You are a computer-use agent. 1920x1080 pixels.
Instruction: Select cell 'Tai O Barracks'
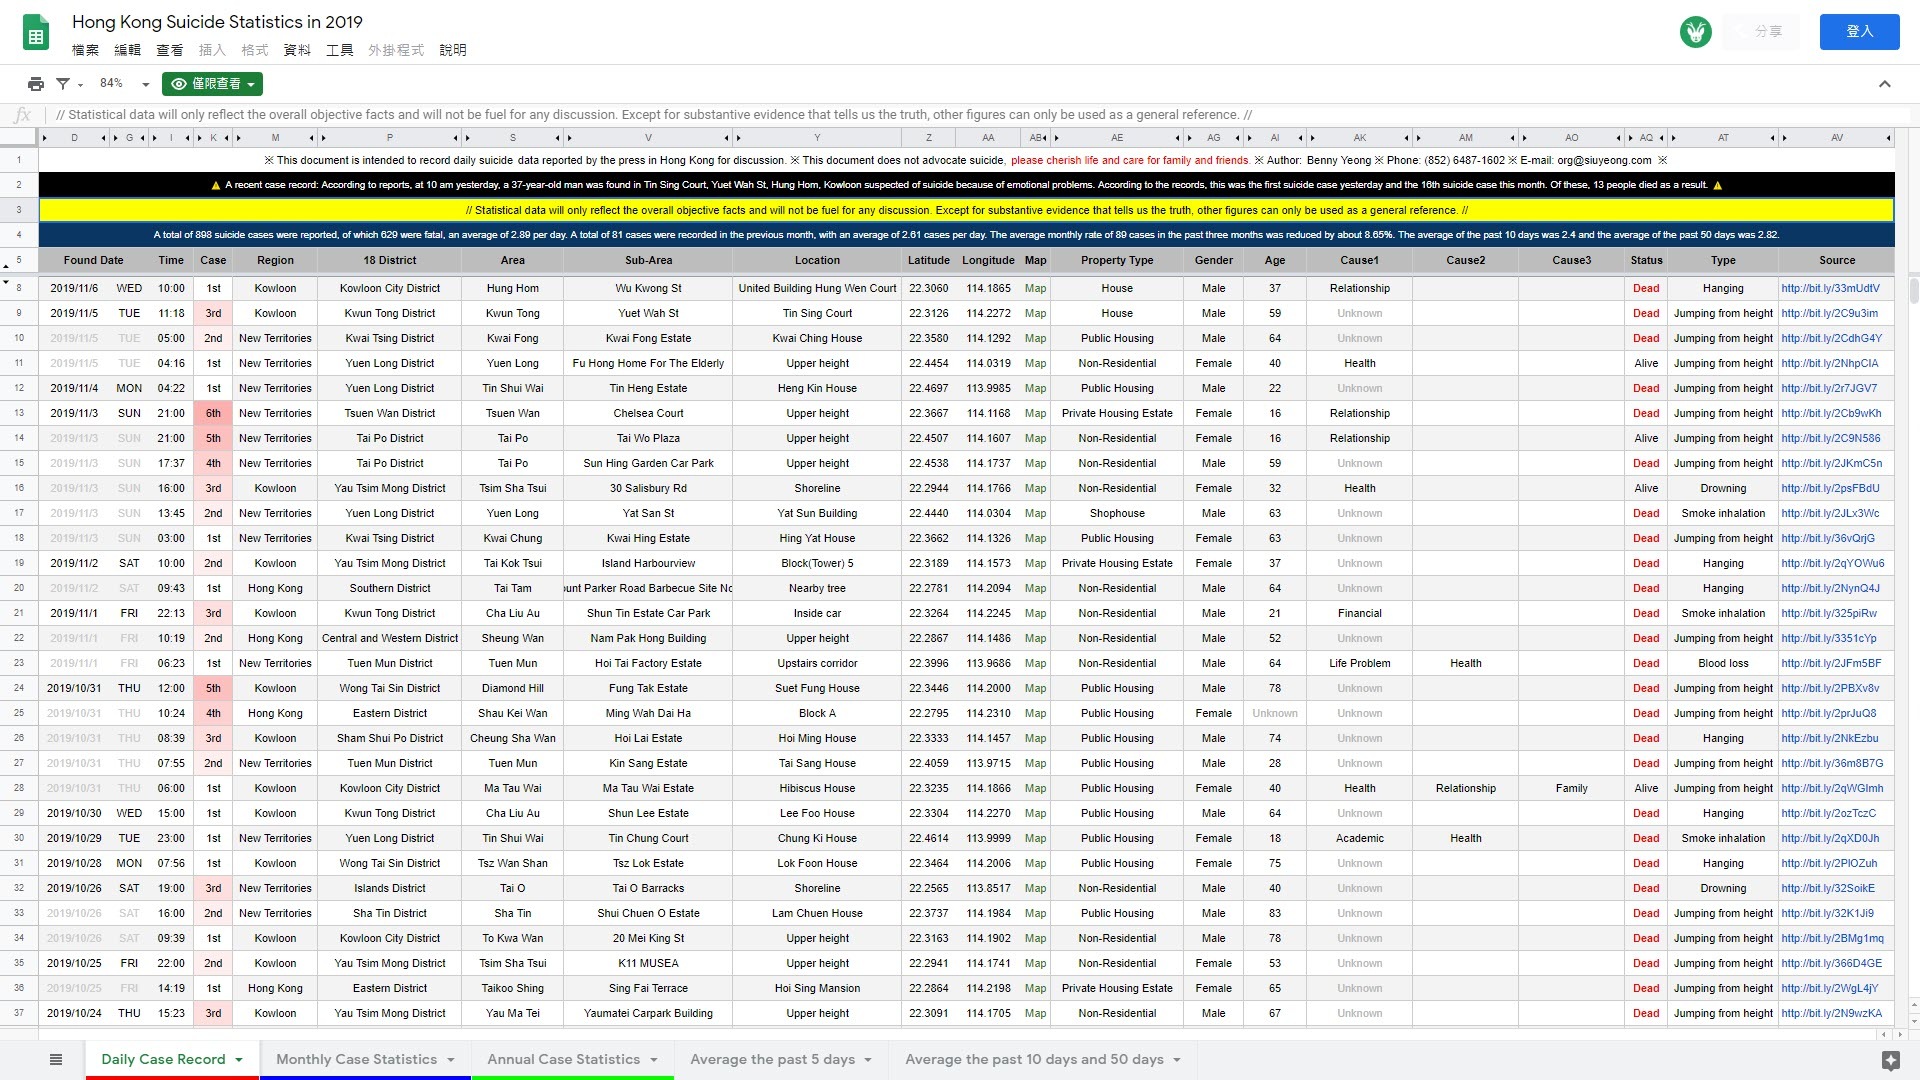pyautogui.click(x=648, y=888)
